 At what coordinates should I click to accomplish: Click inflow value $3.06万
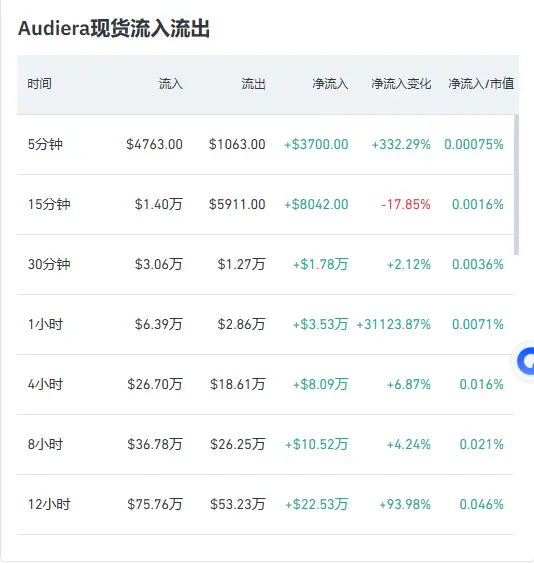click(x=159, y=264)
